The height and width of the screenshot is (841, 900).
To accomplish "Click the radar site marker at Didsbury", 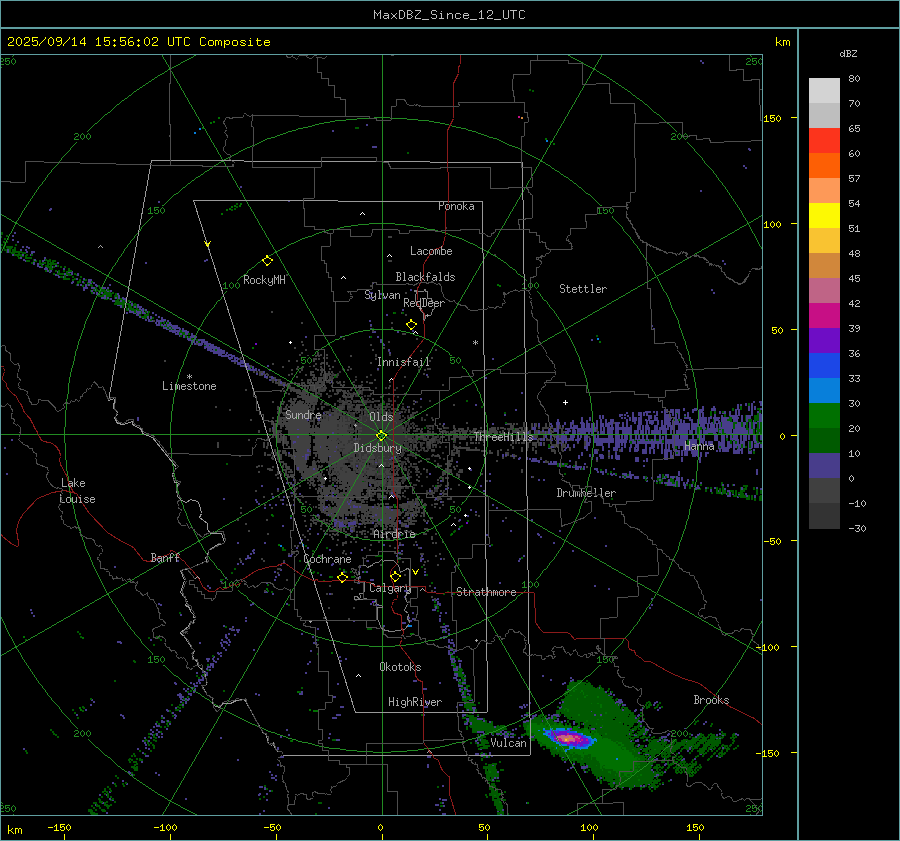I will [382, 436].
